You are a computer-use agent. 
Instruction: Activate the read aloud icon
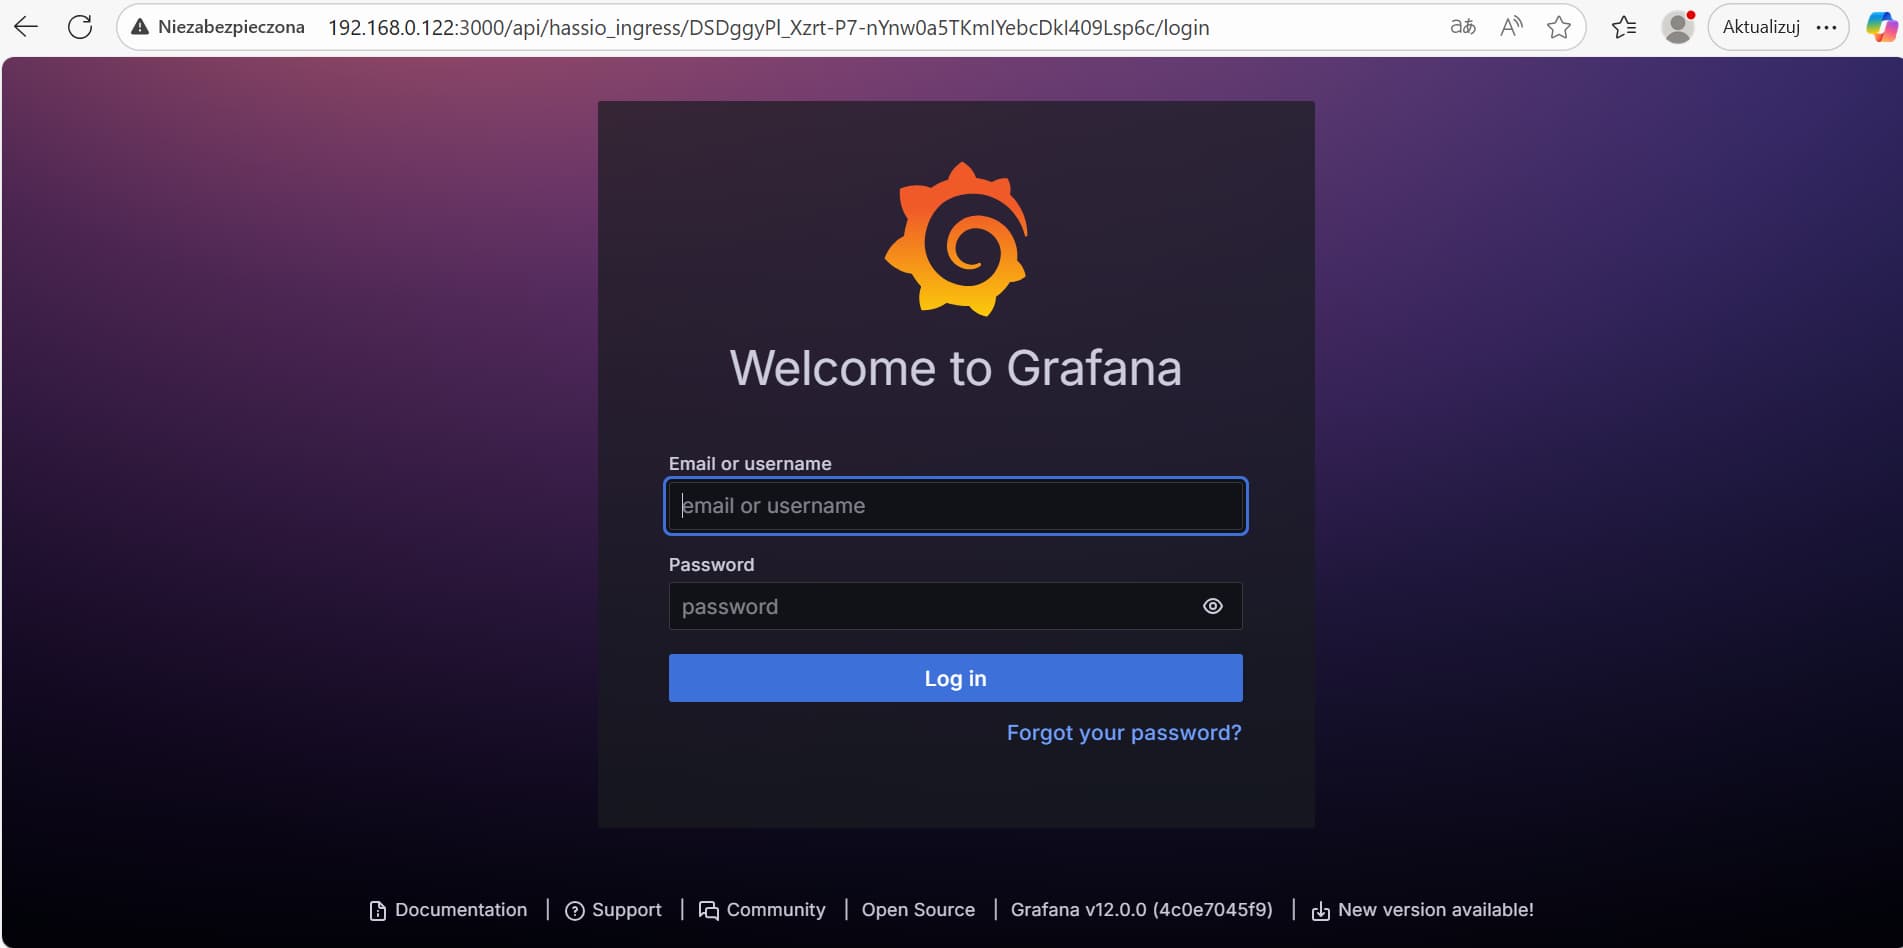pos(1511,27)
